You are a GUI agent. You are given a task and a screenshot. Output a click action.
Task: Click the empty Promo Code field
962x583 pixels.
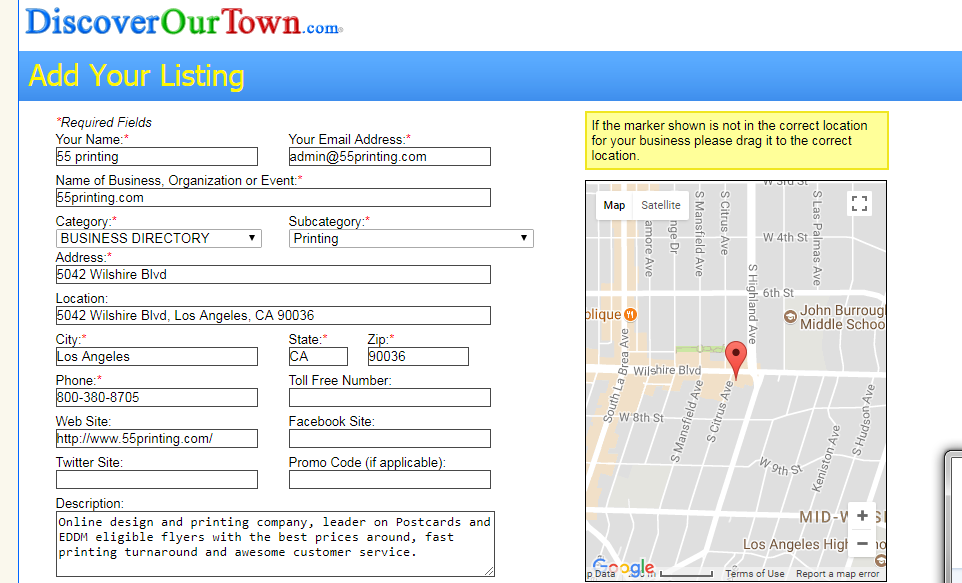(x=390, y=480)
